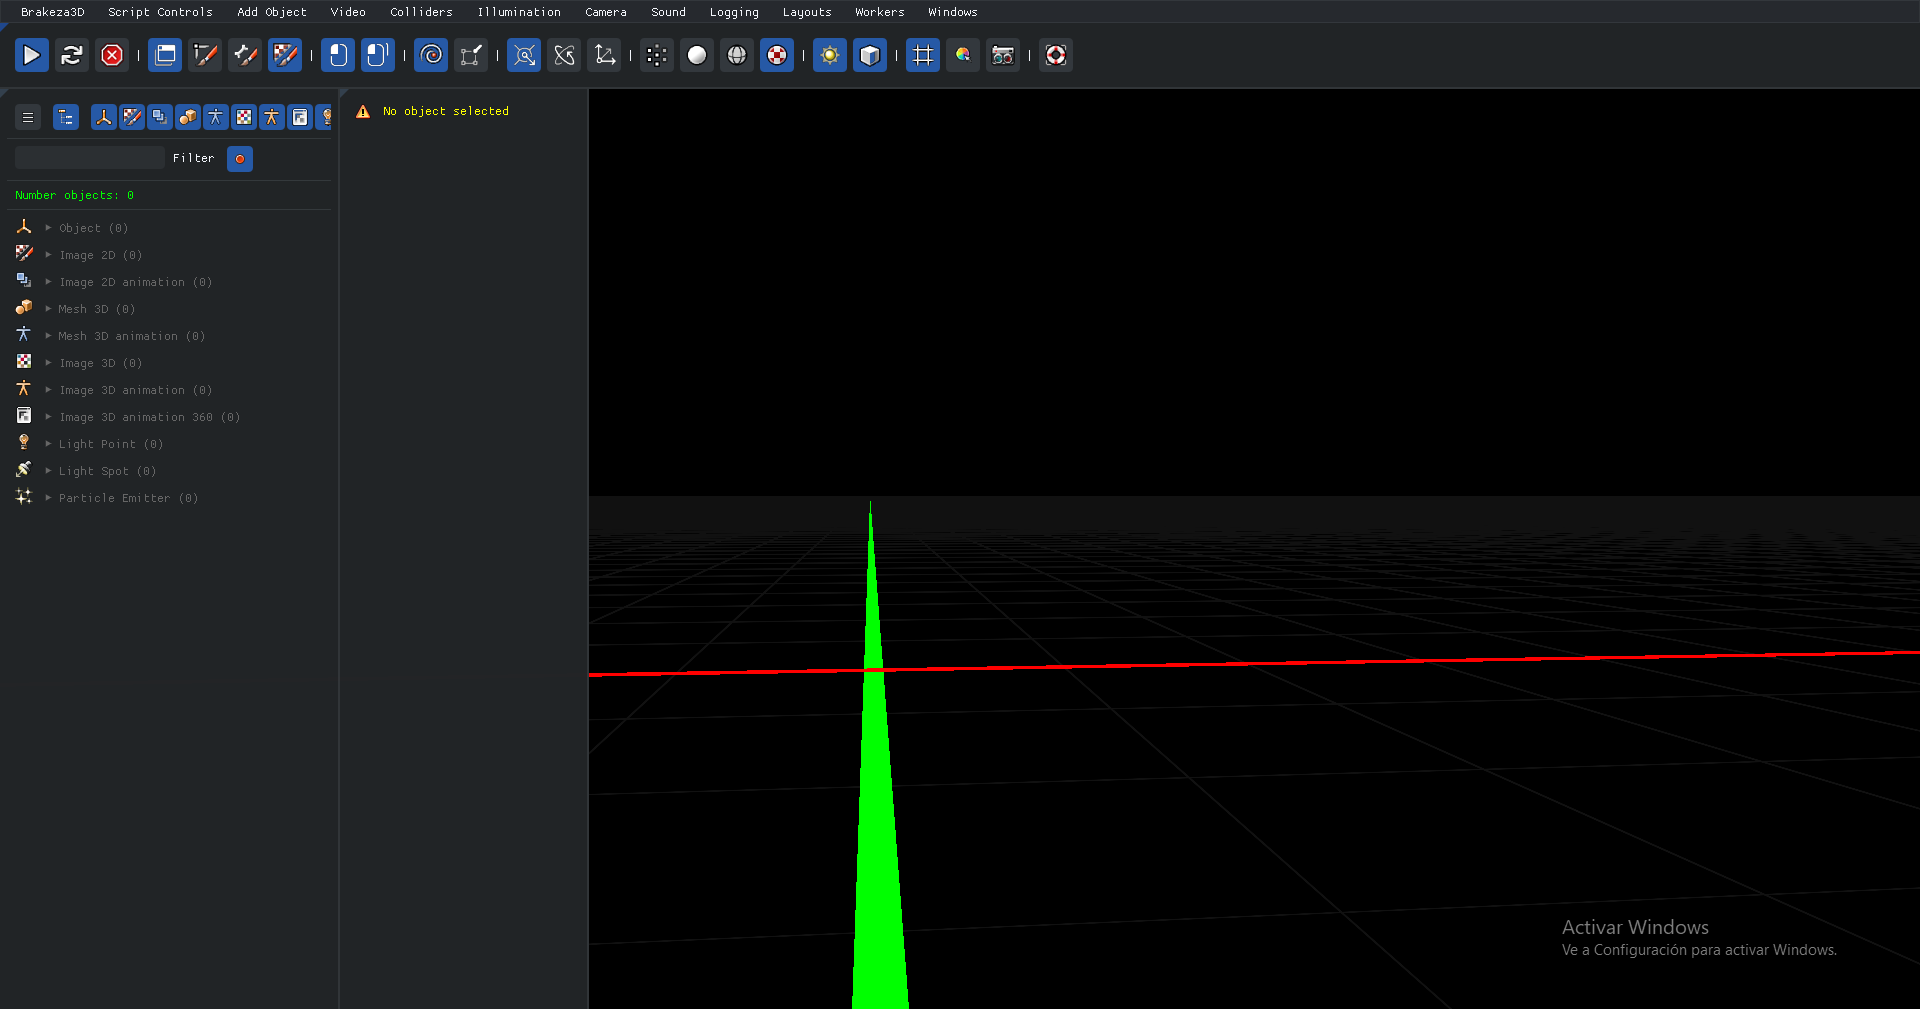Expand the Mesh 3D (0) tree node

point(48,309)
